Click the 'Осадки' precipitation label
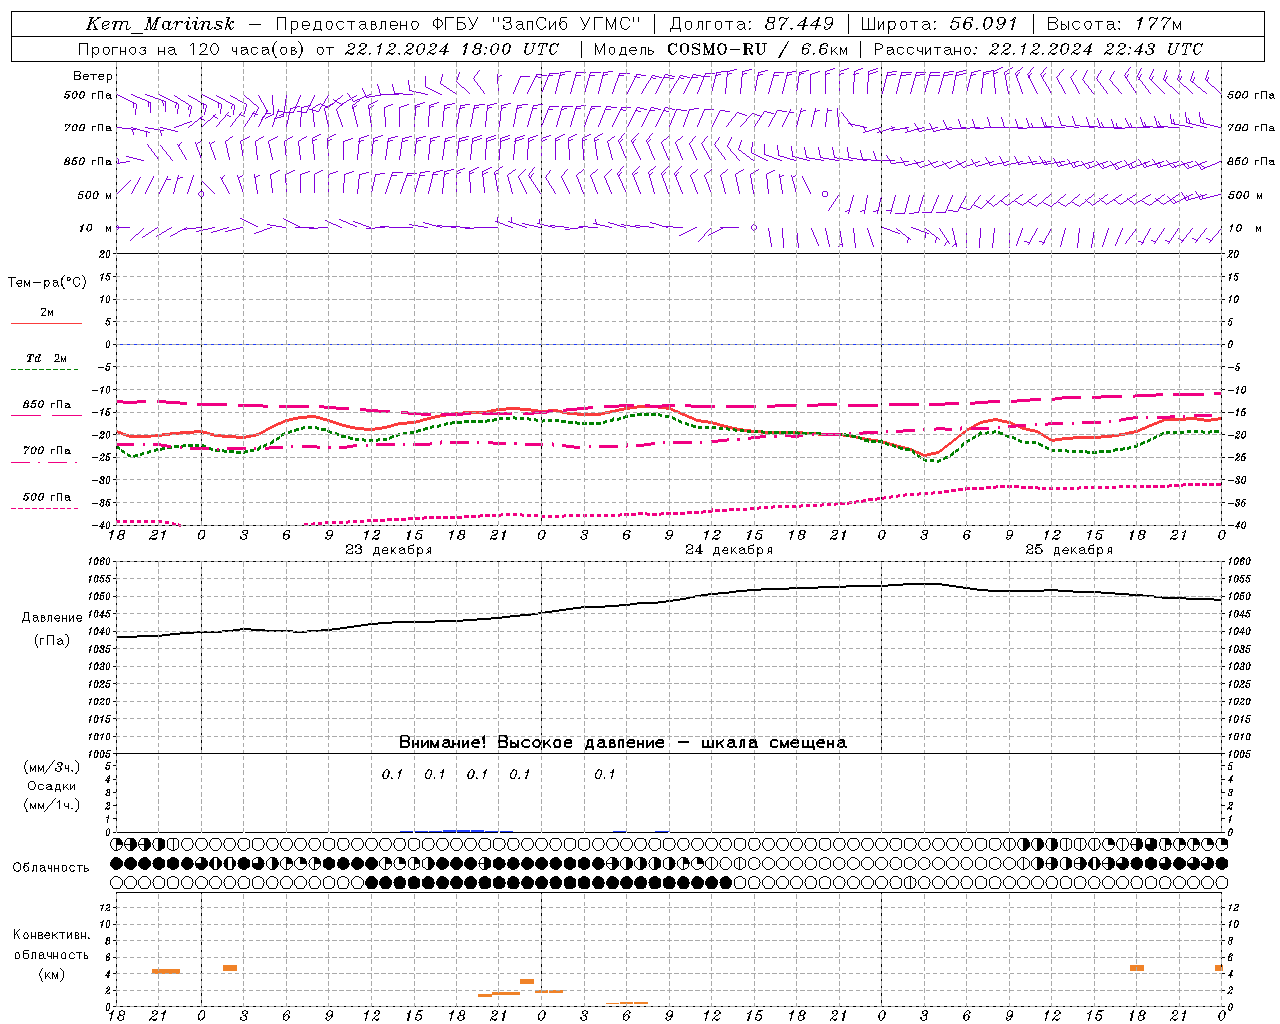The width and height of the screenshot is (1280, 1024). (x=52, y=786)
